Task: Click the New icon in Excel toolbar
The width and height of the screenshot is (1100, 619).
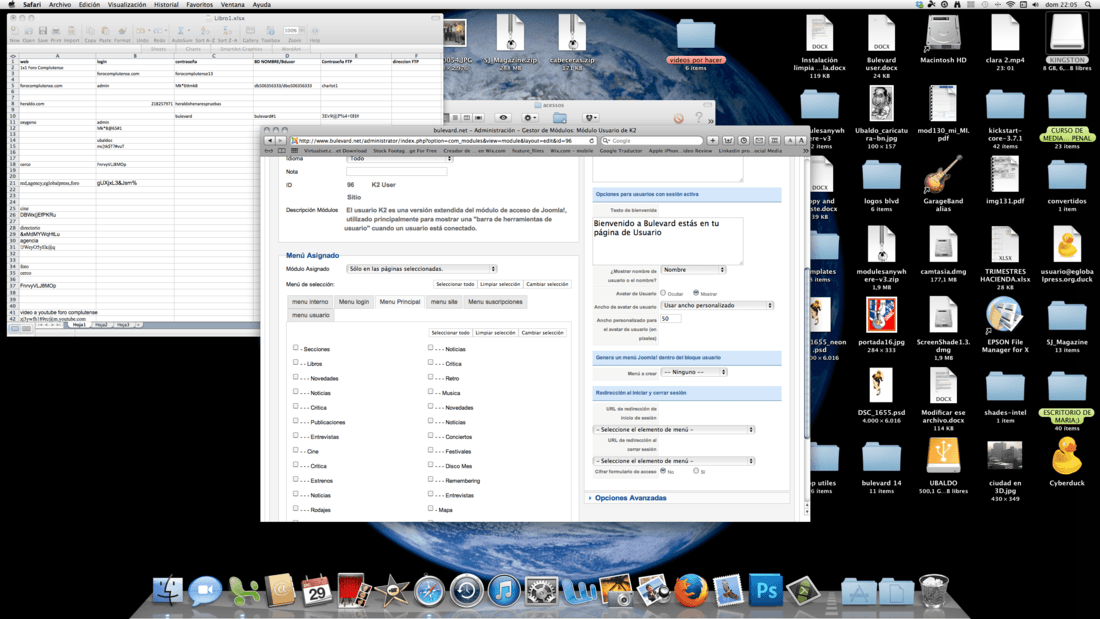Action: pos(14,32)
